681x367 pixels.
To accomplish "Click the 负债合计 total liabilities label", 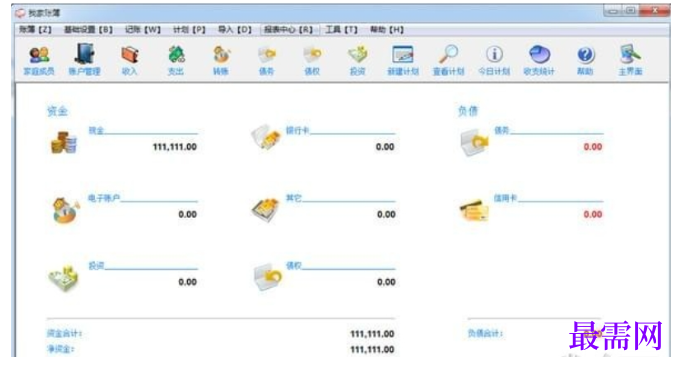I will pyautogui.click(x=485, y=334).
